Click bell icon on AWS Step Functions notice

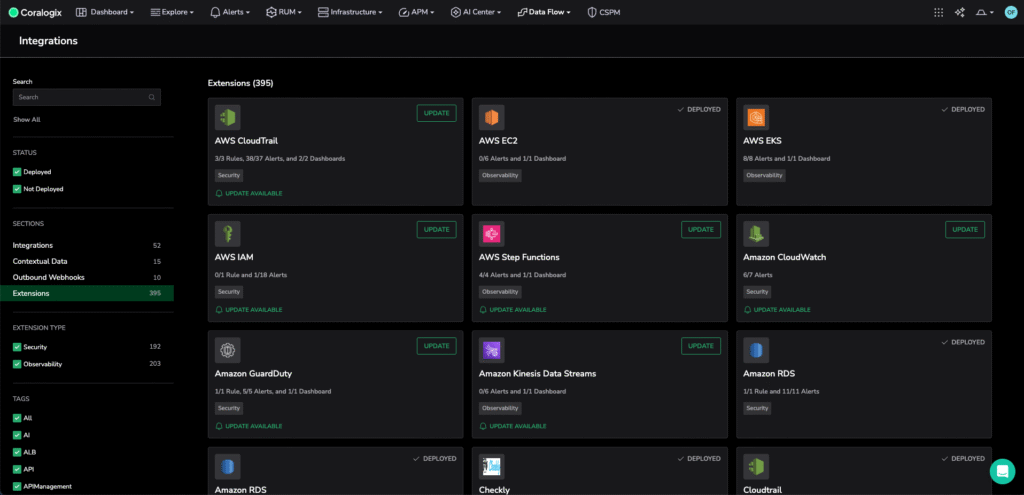coord(483,310)
